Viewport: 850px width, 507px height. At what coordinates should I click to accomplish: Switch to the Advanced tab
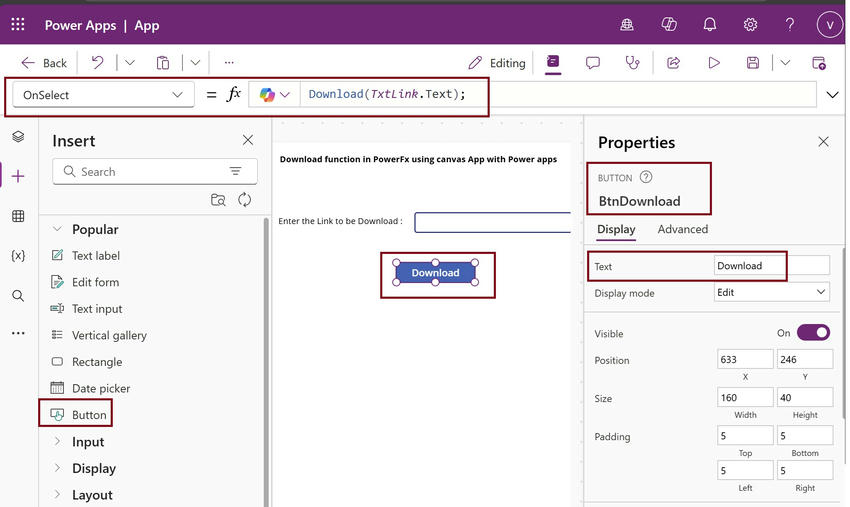[x=682, y=229]
